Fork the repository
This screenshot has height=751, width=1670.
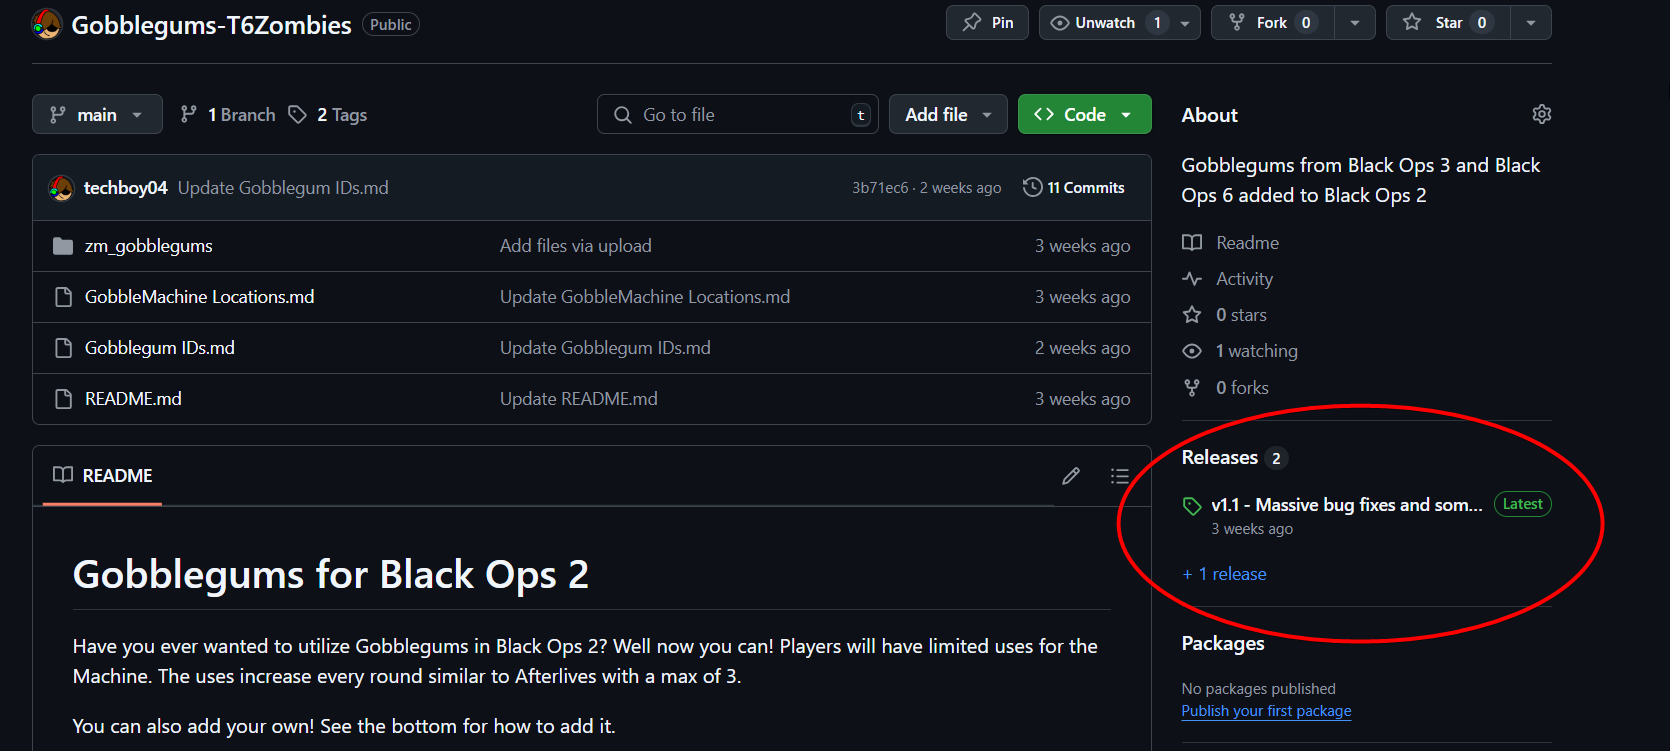click(x=1272, y=23)
